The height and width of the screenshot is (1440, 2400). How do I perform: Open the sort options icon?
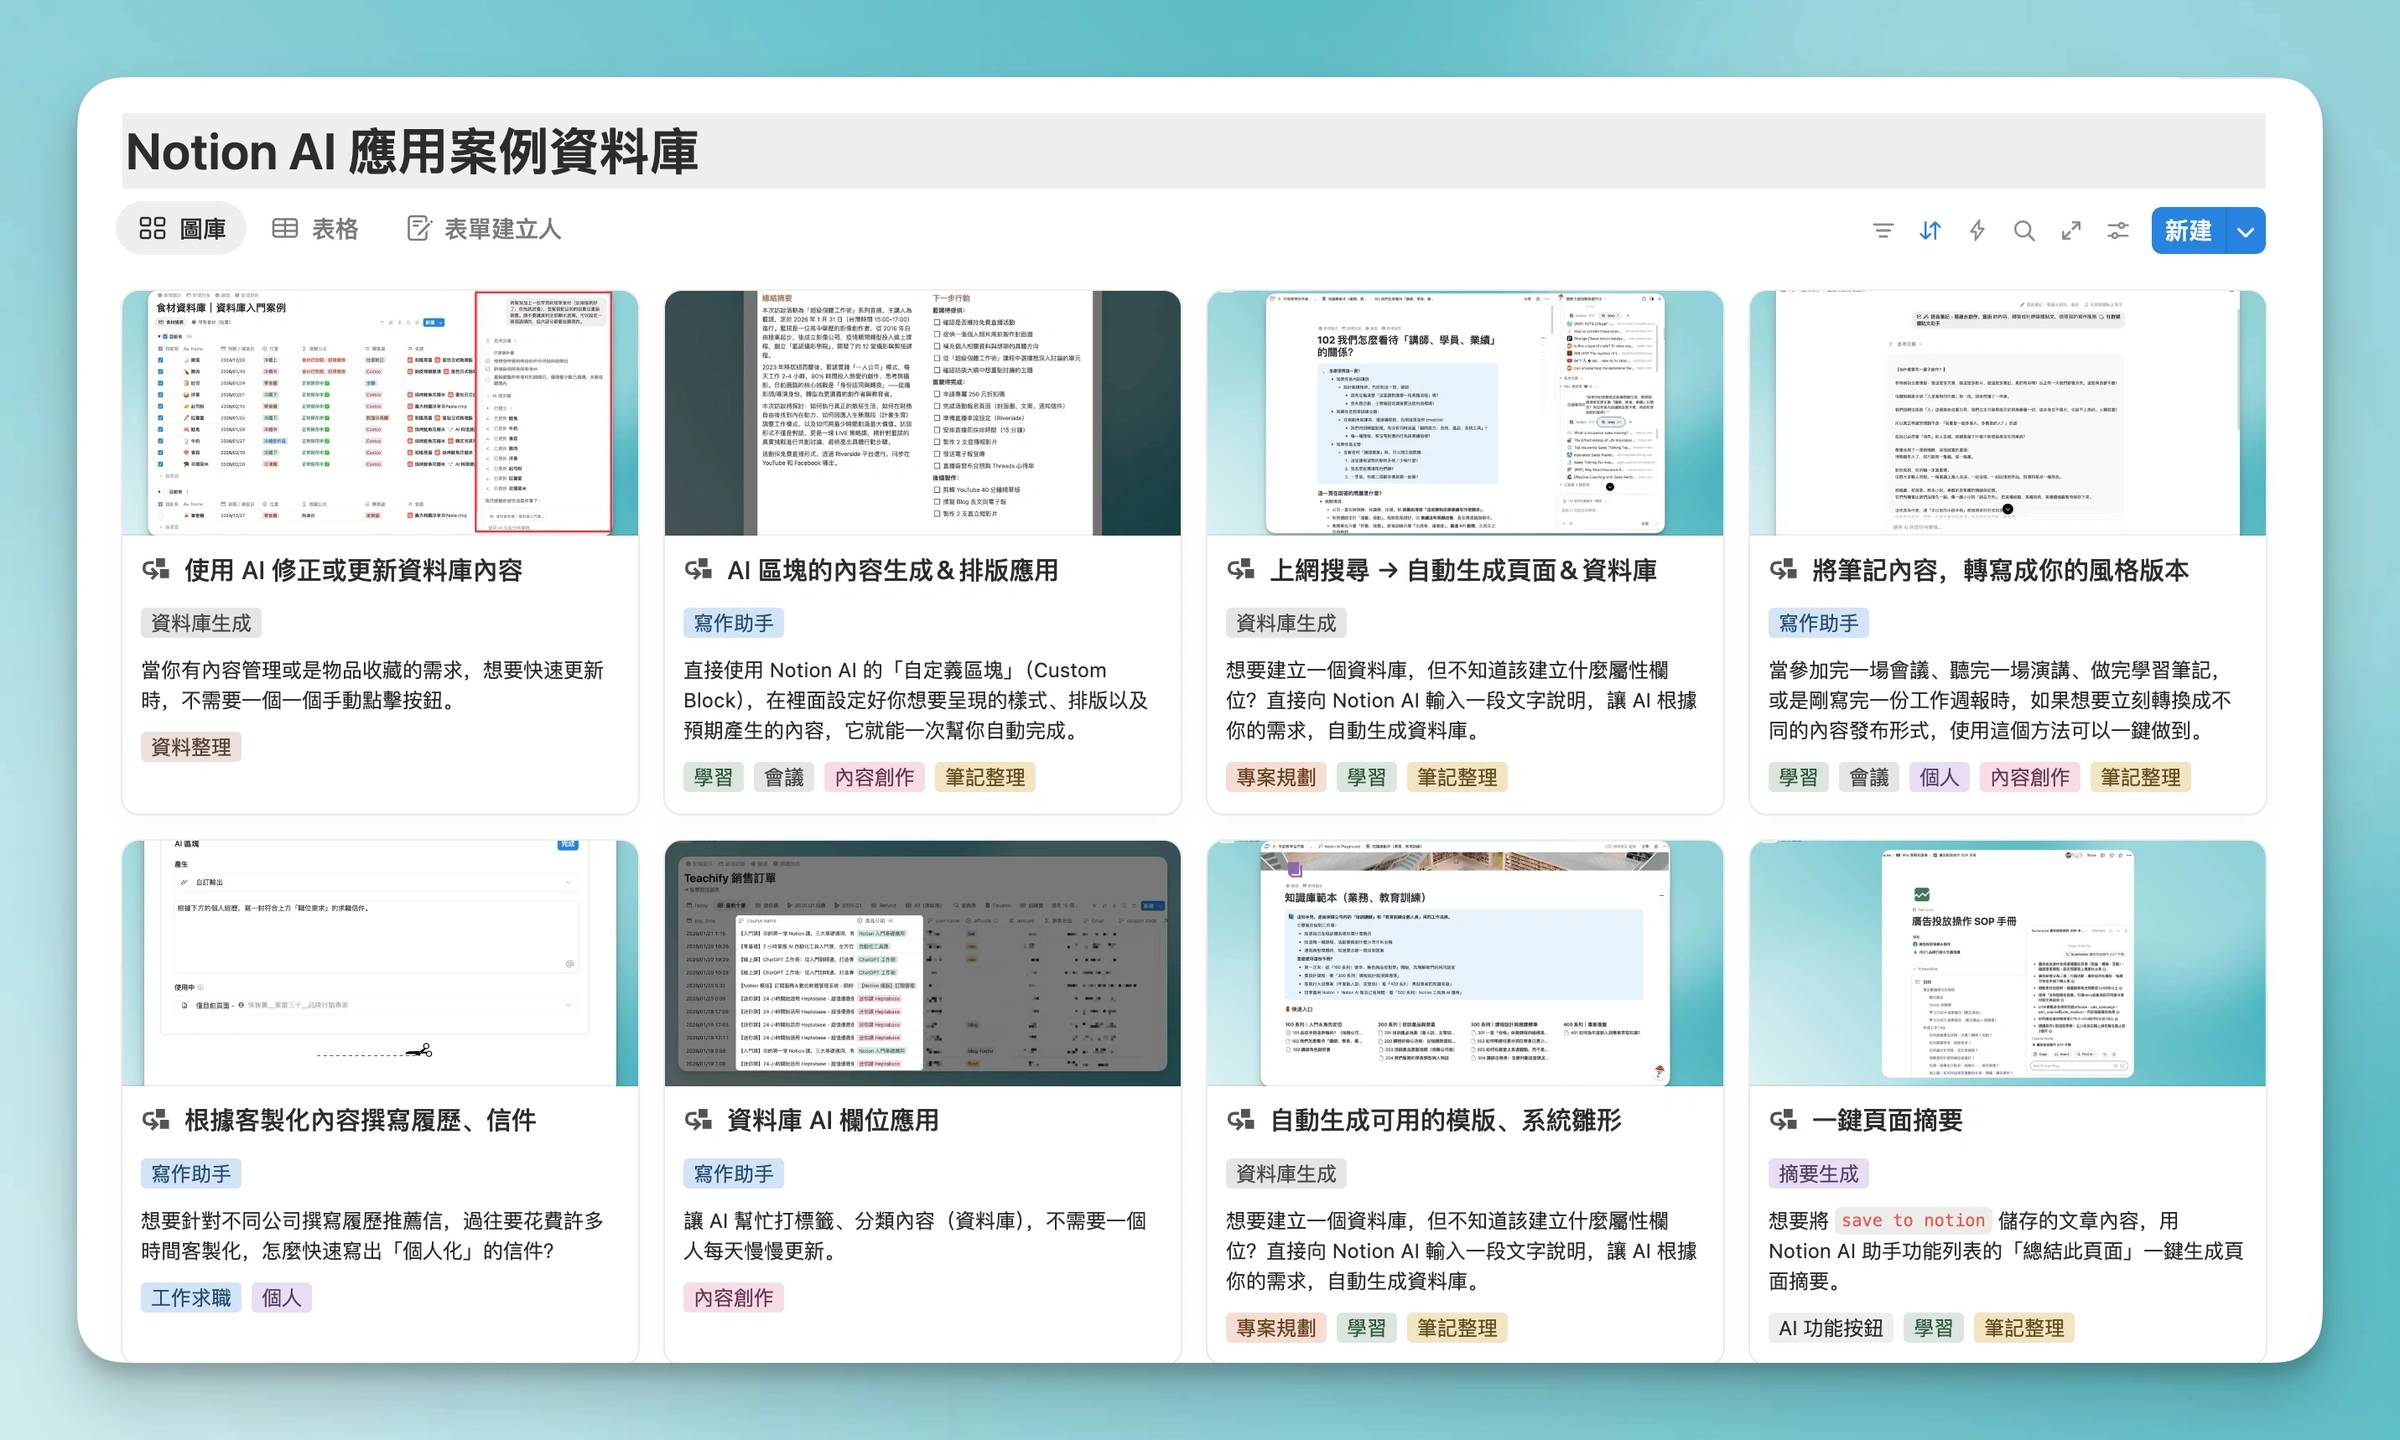(1930, 231)
